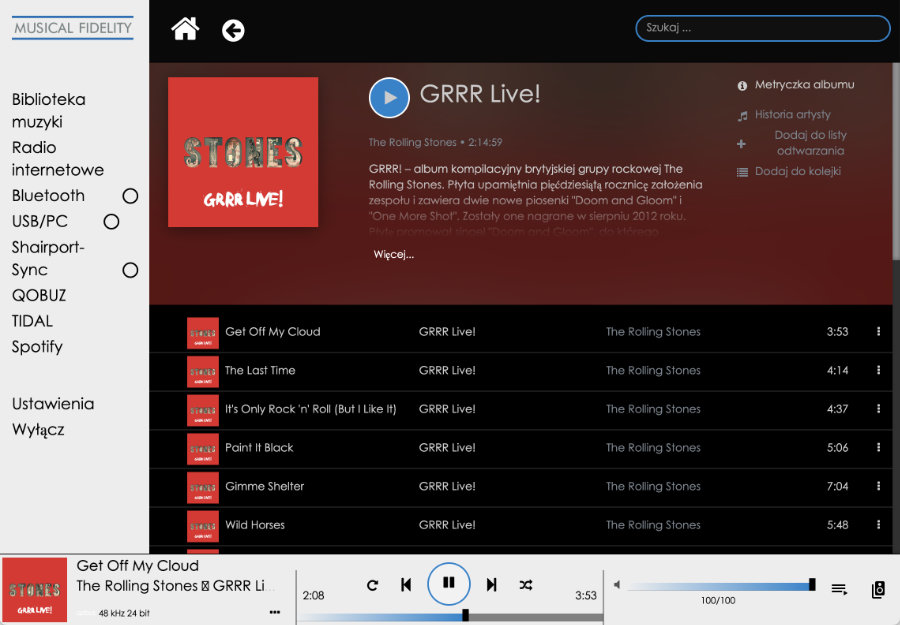Click Dodaj do listy odtwarzania
900x625 pixels.
point(810,143)
